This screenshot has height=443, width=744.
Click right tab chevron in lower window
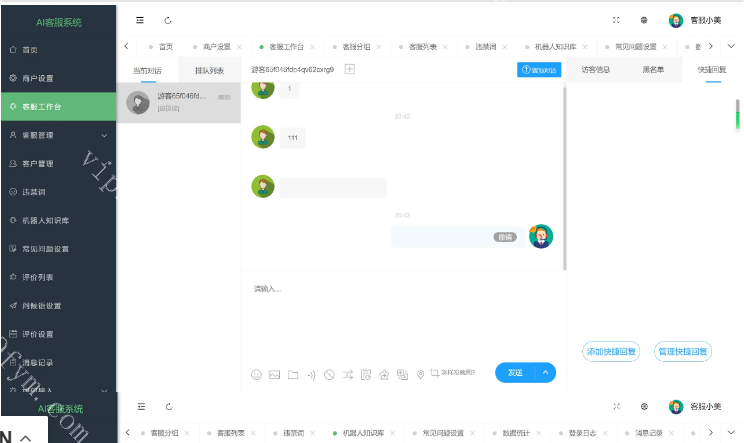[x=710, y=433]
